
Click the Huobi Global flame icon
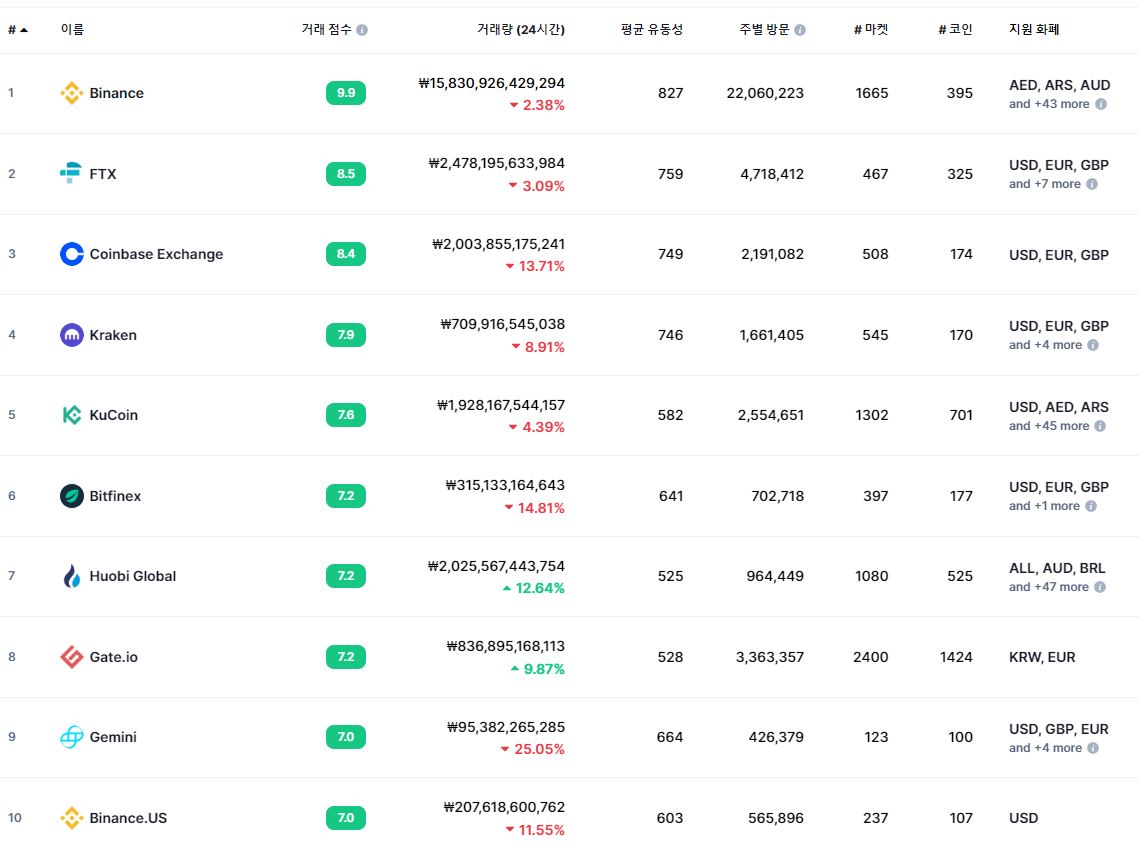tap(71, 576)
